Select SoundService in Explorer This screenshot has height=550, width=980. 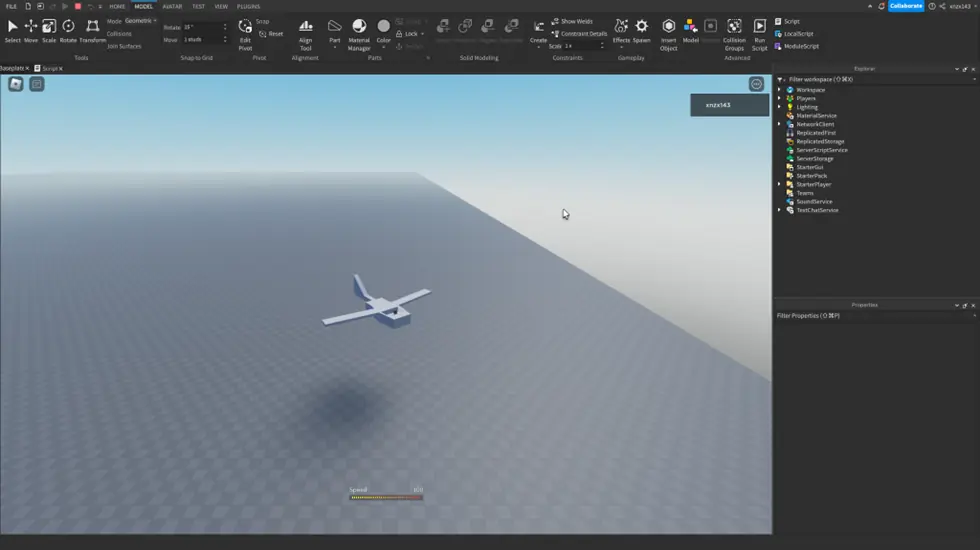pyautogui.click(x=814, y=202)
